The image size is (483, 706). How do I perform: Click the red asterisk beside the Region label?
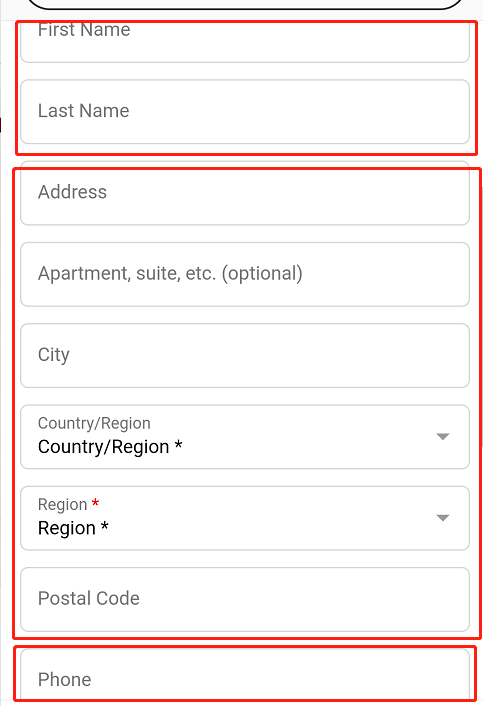tap(95, 502)
